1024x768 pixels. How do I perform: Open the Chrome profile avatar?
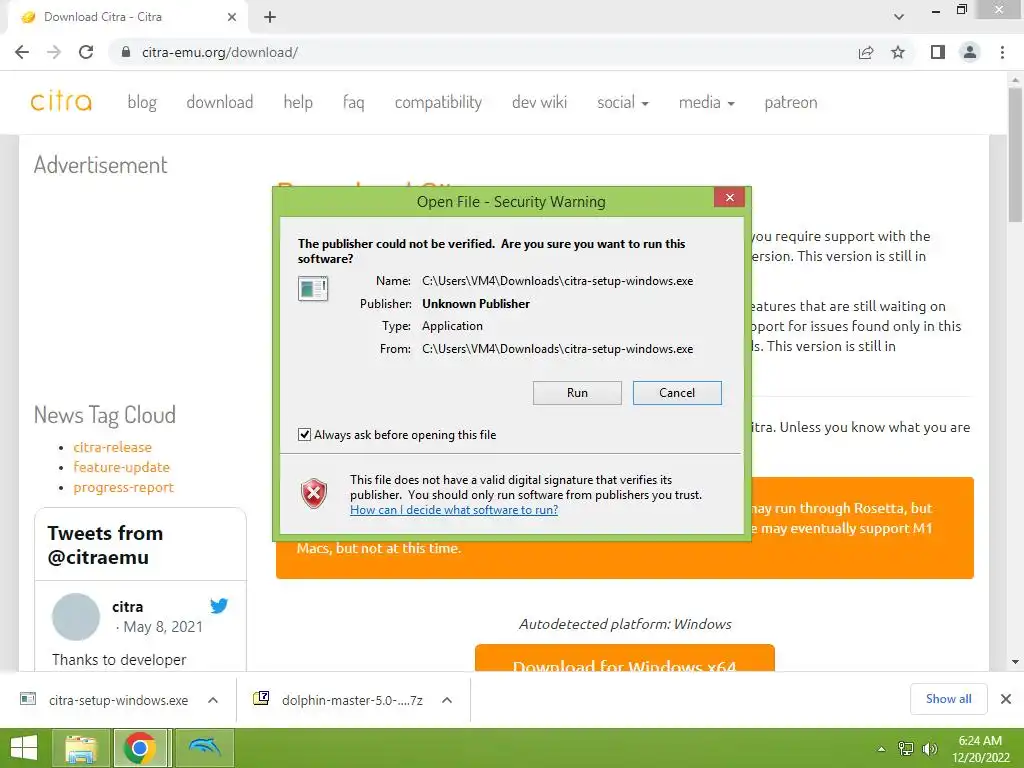(970, 52)
